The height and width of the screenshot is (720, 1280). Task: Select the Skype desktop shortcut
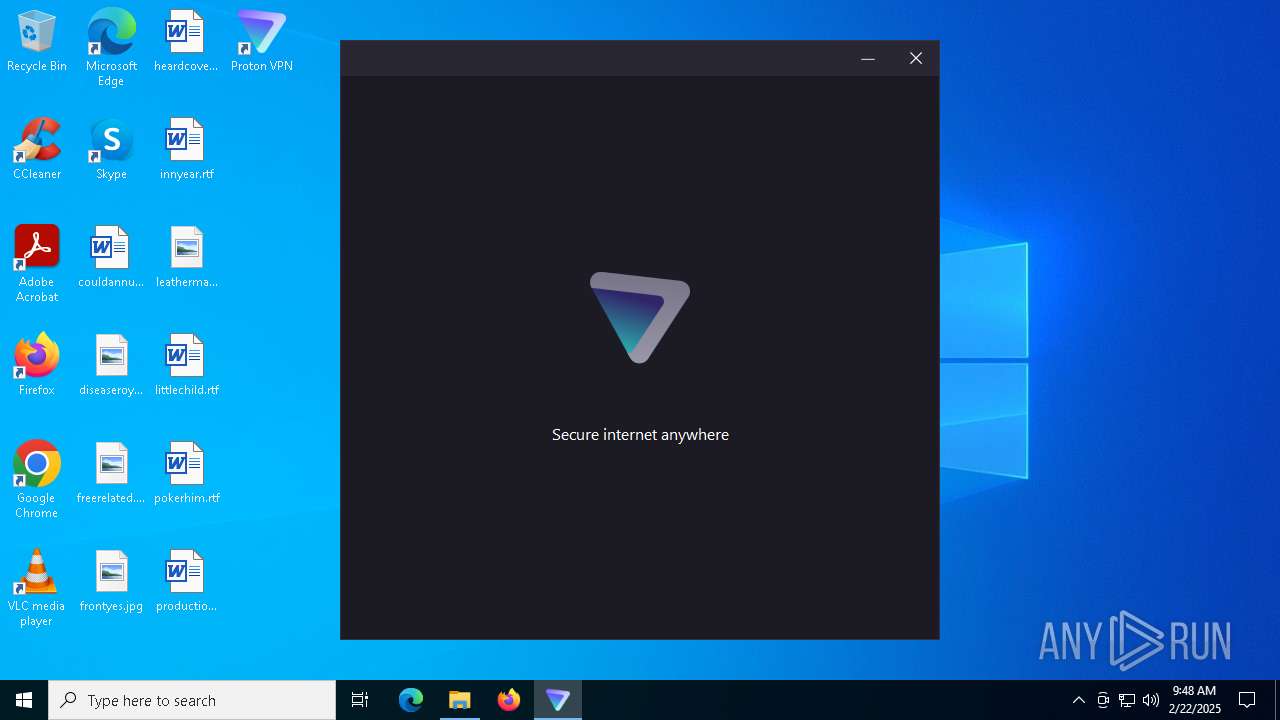pyautogui.click(x=111, y=149)
